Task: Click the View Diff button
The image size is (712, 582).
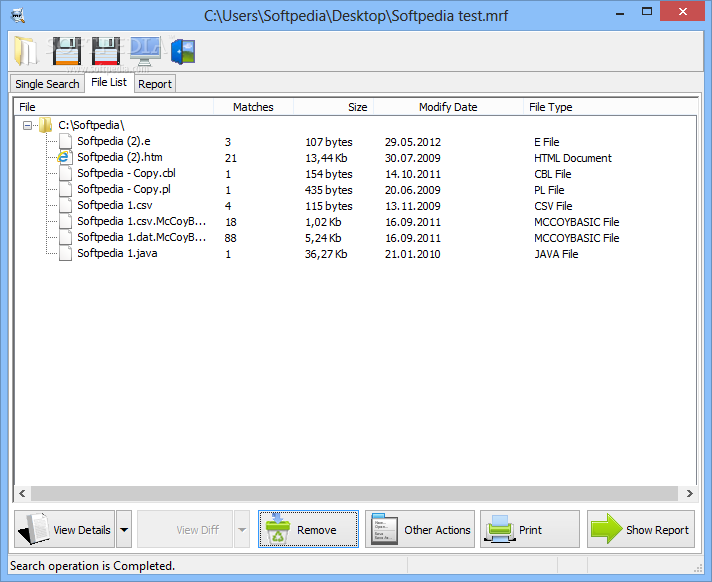Action: [185, 529]
